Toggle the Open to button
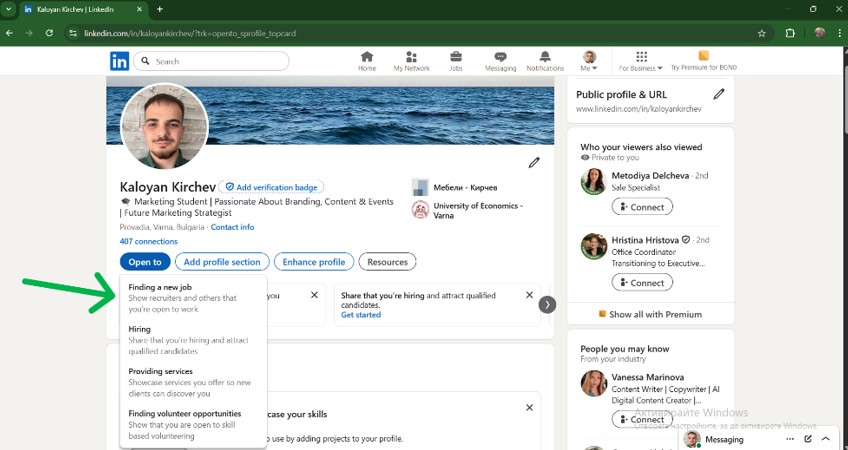Screen dimensions: 848x450 point(145,262)
